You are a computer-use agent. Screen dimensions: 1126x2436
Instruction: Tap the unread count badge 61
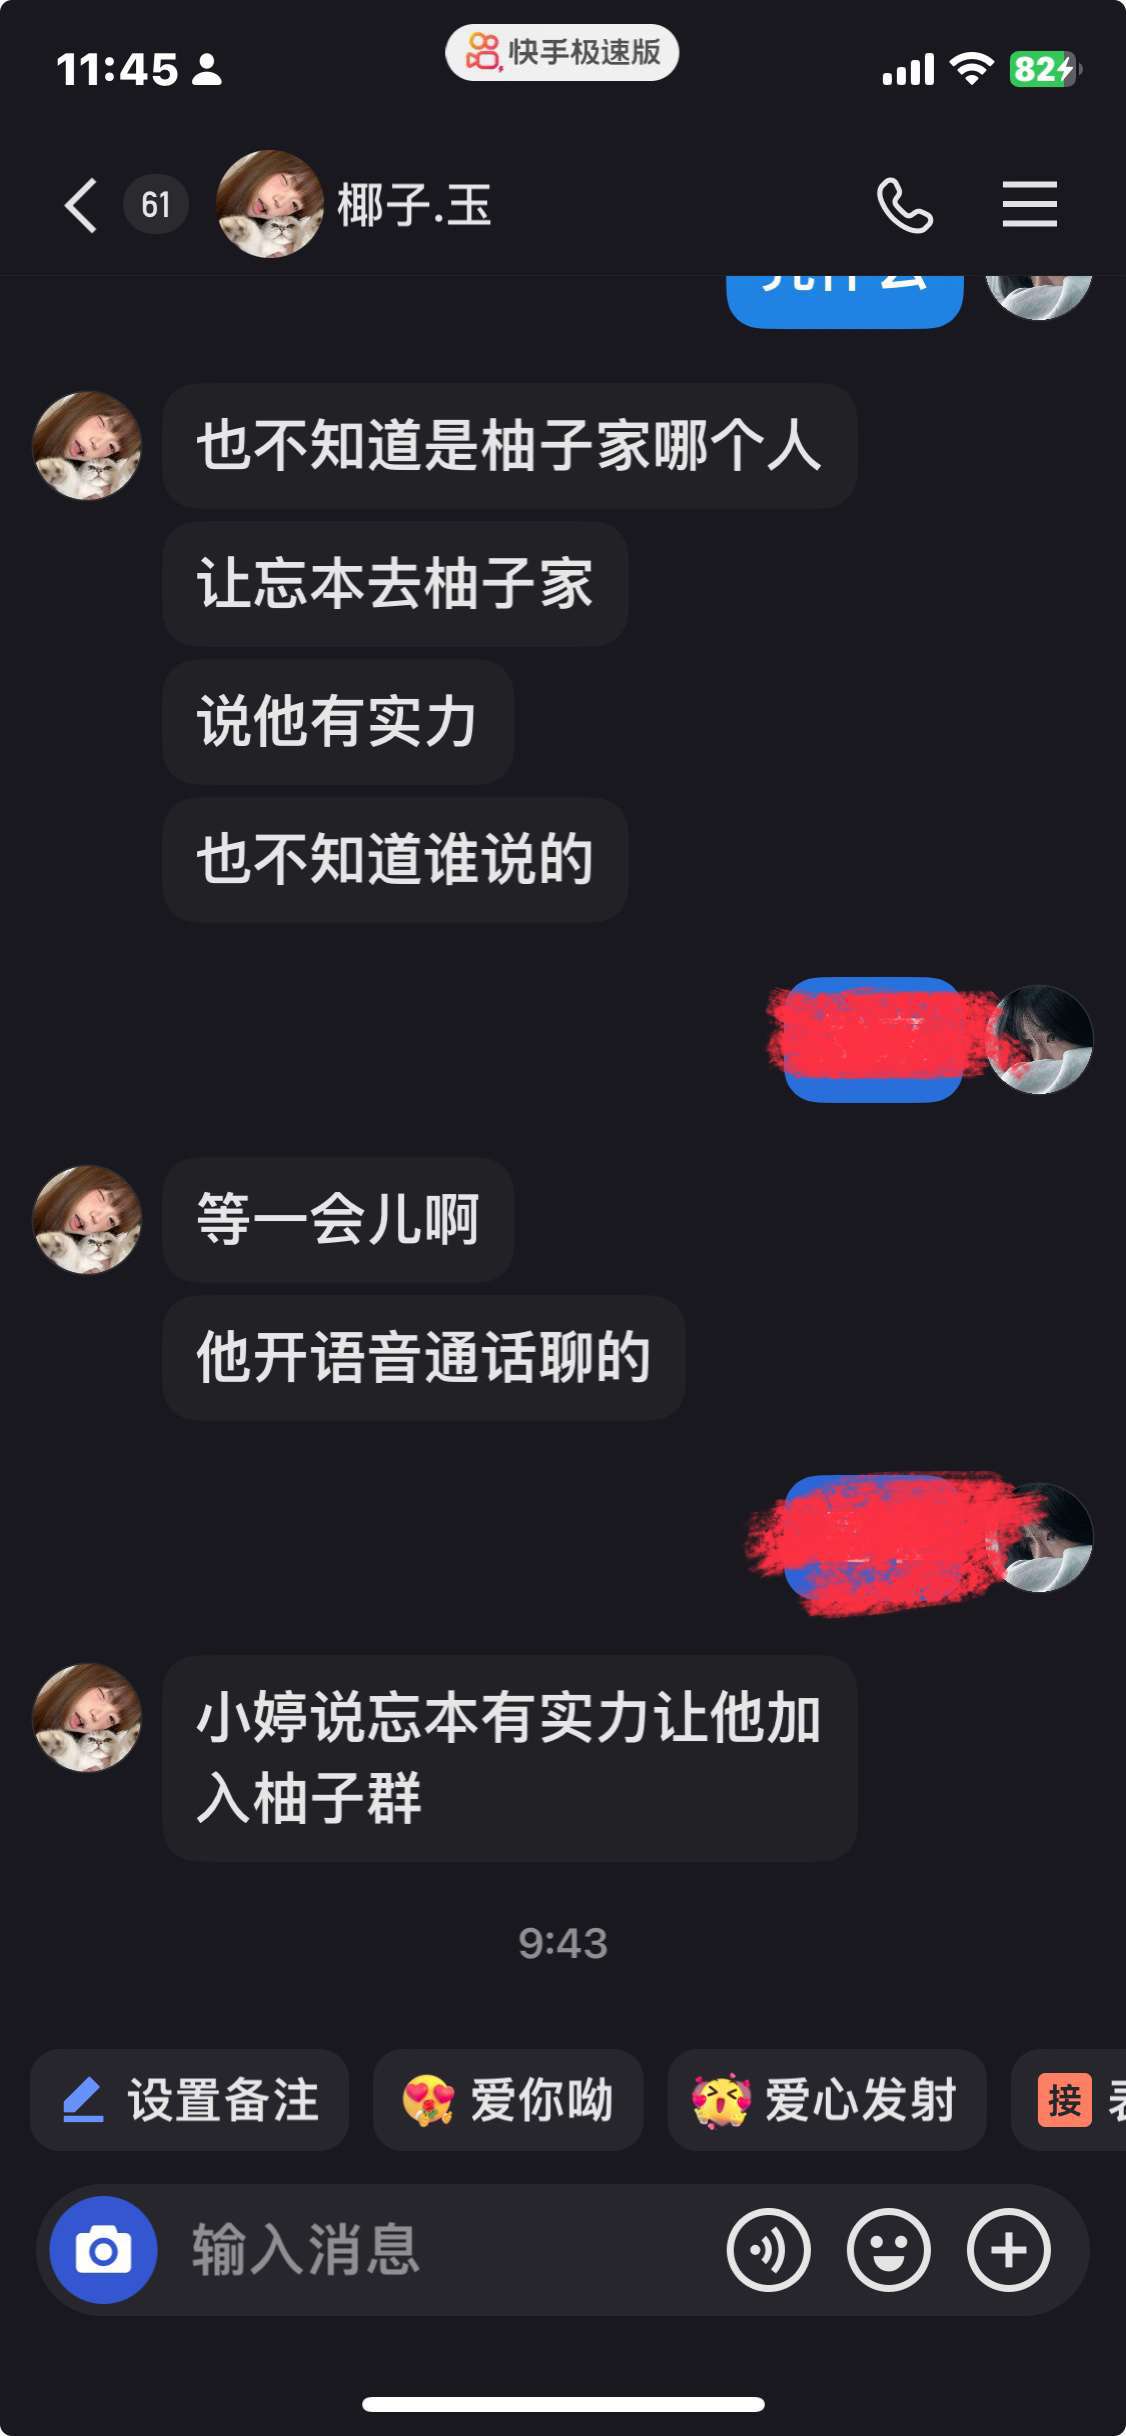pyautogui.click(x=155, y=205)
